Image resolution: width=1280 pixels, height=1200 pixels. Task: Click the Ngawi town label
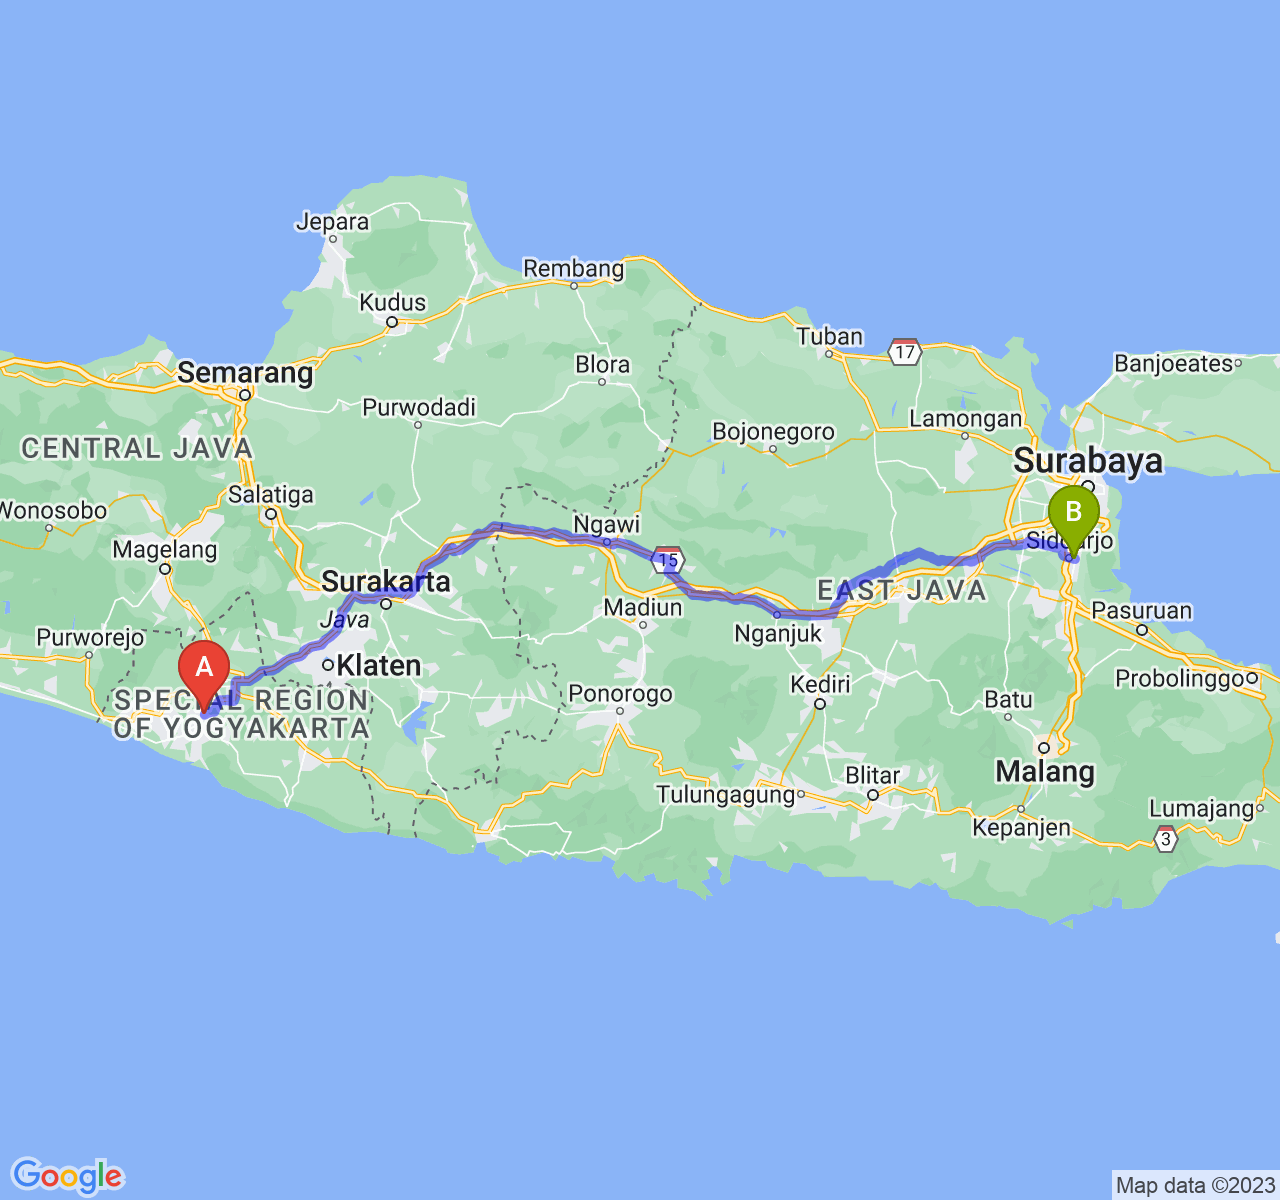(606, 525)
